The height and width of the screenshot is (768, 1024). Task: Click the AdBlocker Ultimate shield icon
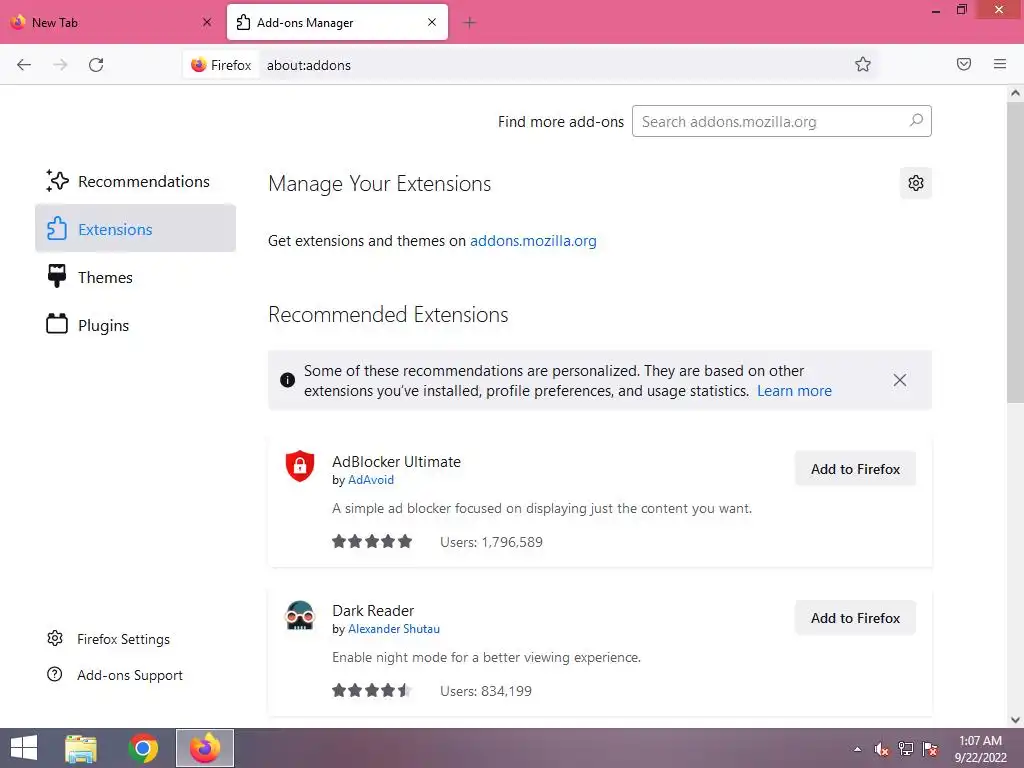pos(300,466)
